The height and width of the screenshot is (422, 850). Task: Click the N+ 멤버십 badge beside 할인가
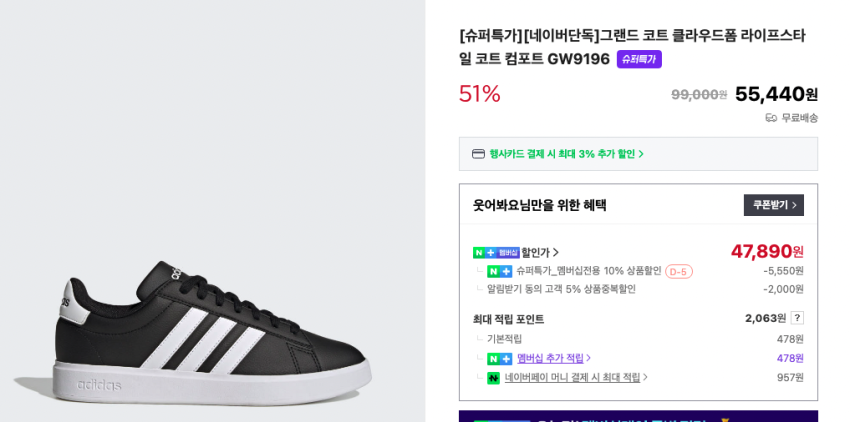pos(496,253)
